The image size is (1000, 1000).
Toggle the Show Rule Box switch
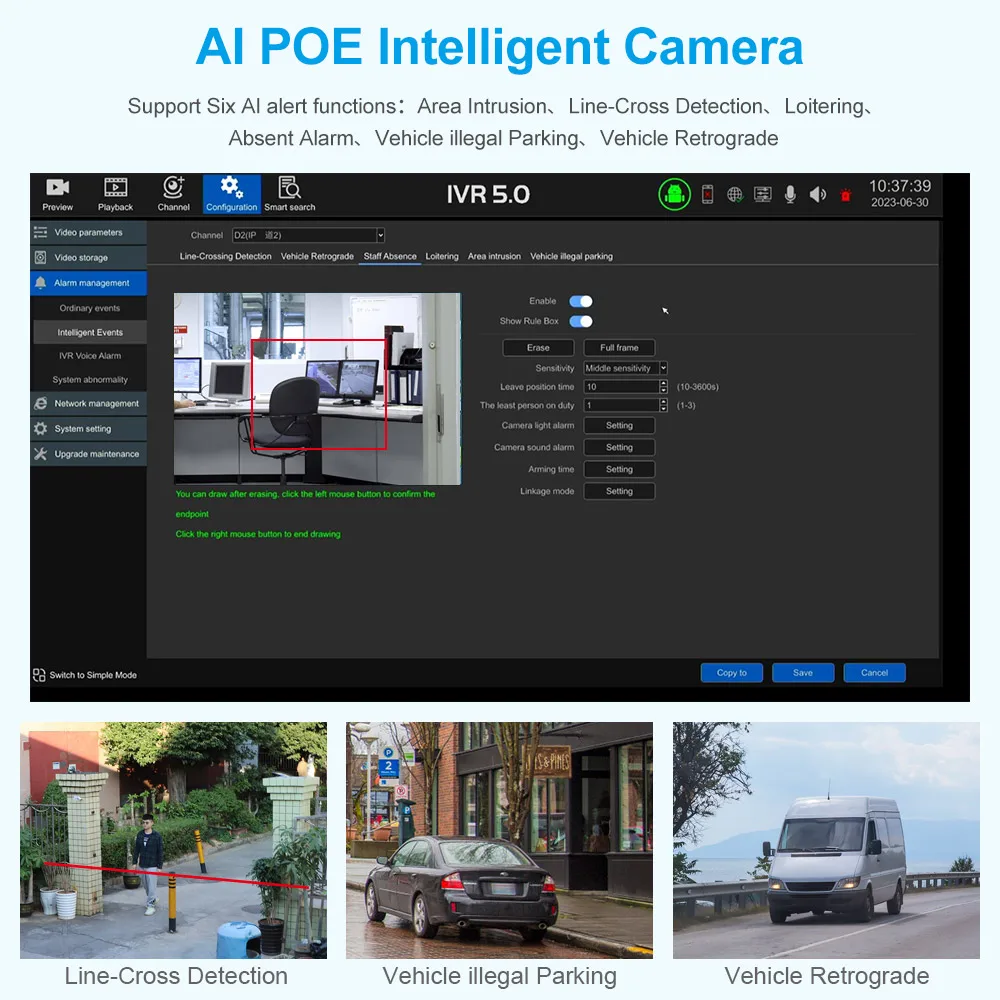pyautogui.click(x=581, y=321)
